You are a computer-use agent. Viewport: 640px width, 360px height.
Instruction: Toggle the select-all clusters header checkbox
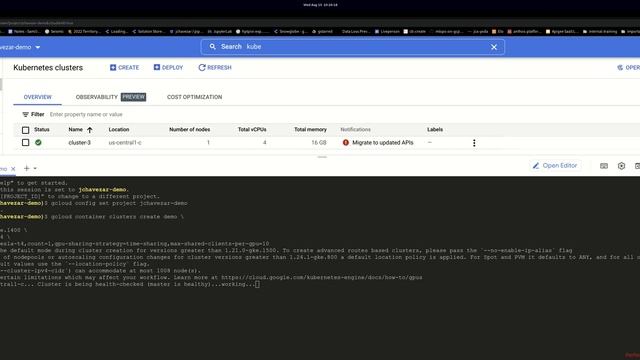pos(25,130)
